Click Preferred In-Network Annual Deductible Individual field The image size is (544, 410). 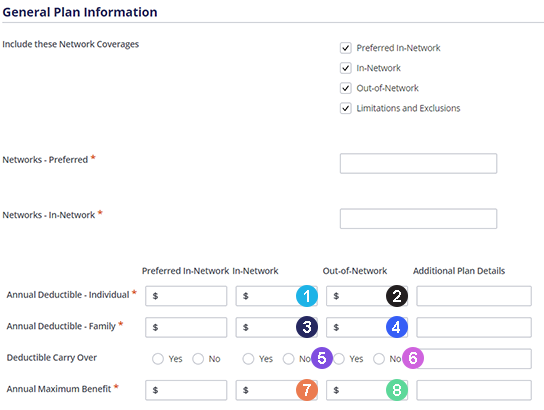[186, 296]
